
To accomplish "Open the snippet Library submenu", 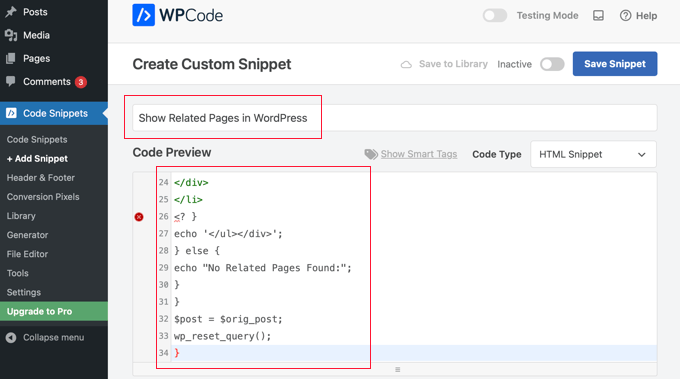I will [21, 216].
